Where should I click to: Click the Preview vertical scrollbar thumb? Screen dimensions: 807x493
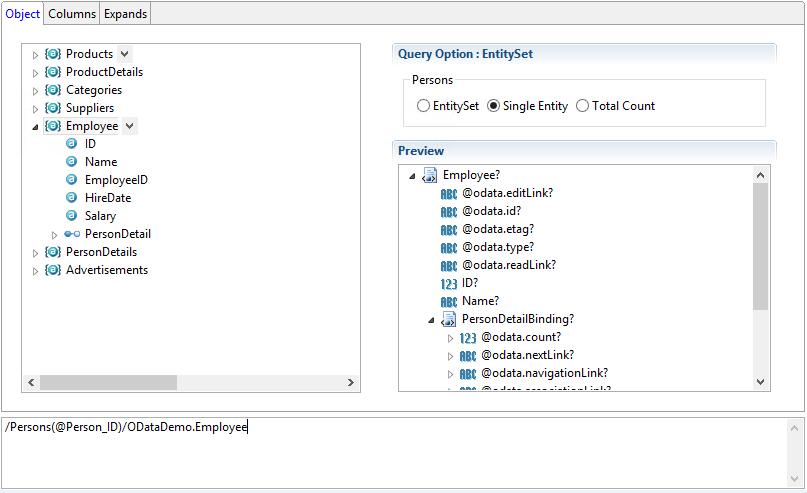click(760, 245)
